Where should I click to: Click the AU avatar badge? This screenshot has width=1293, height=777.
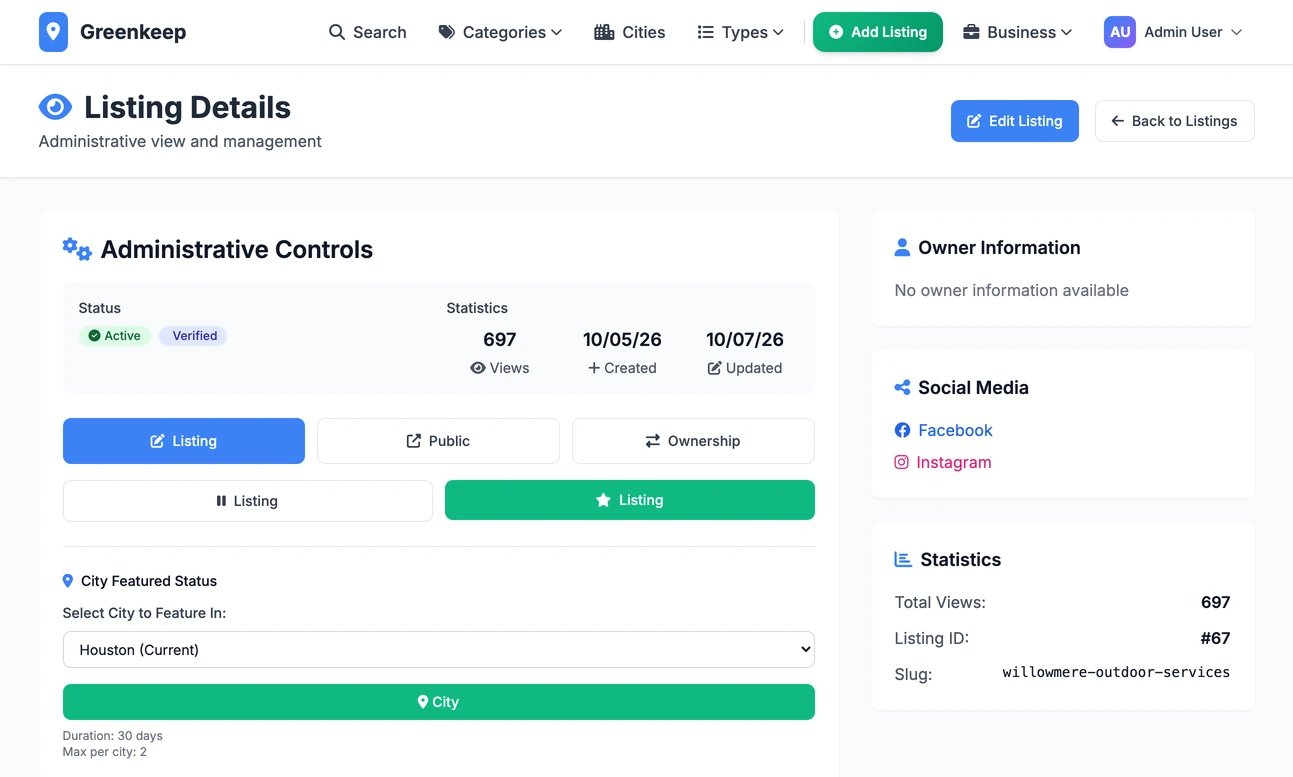coord(1120,32)
